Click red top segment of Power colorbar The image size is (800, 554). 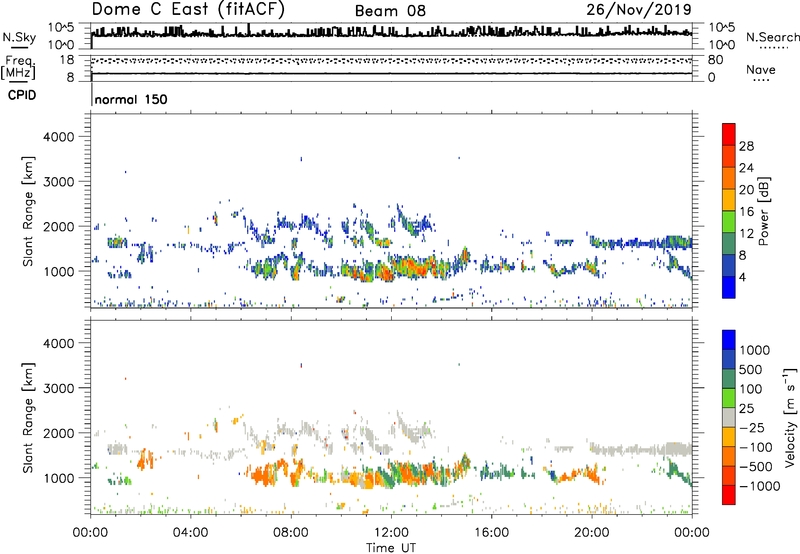point(729,134)
